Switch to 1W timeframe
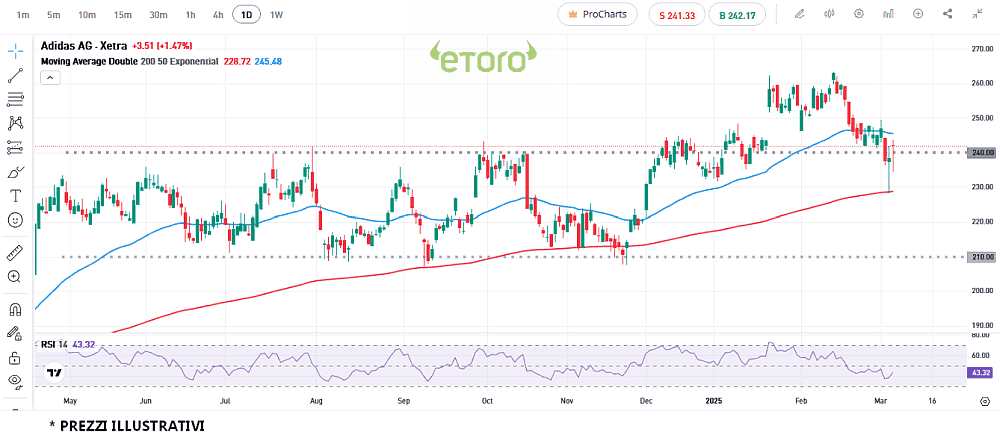Viewport: 1000px width, 435px height. click(x=276, y=14)
